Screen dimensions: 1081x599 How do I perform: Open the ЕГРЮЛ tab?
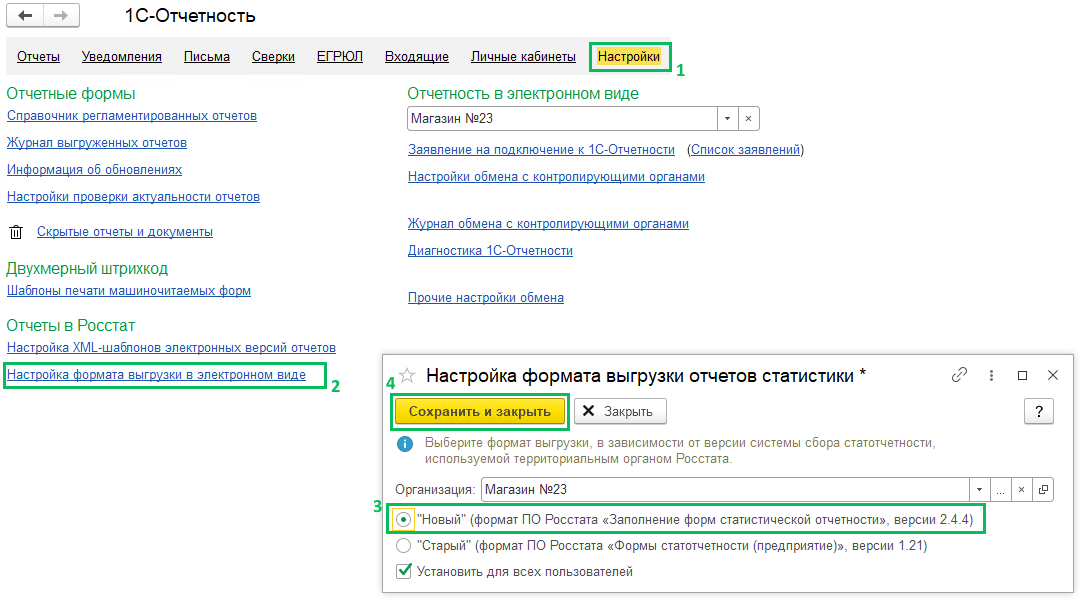click(340, 57)
